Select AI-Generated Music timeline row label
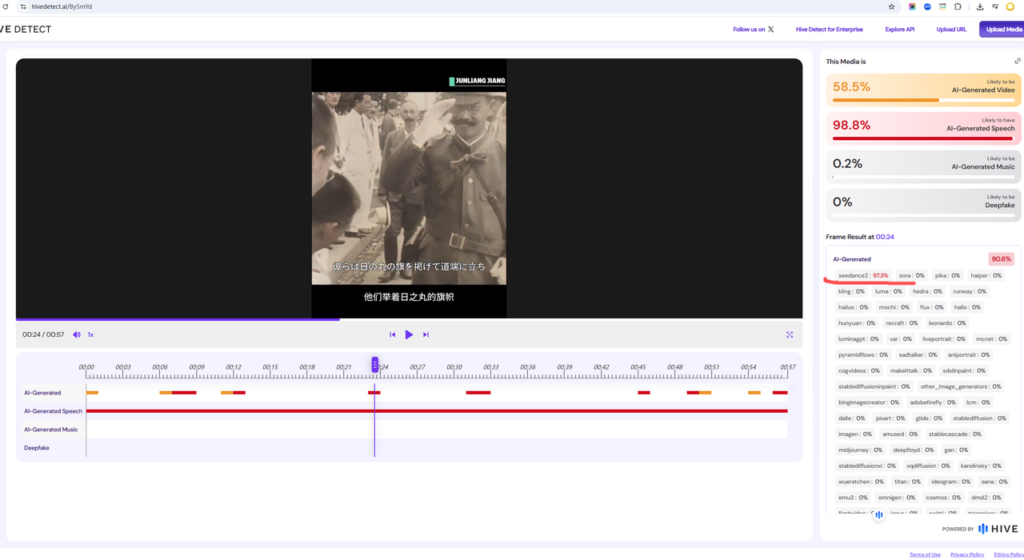This screenshot has width=1024, height=560. [50, 429]
